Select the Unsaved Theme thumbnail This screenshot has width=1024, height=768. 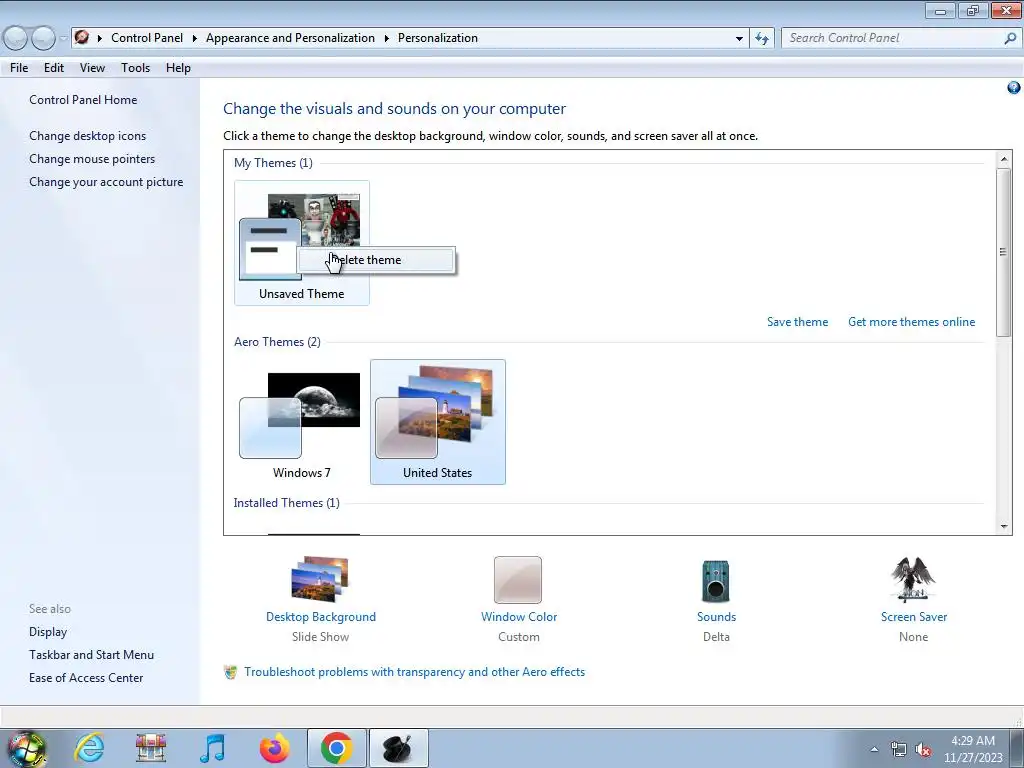302,243
